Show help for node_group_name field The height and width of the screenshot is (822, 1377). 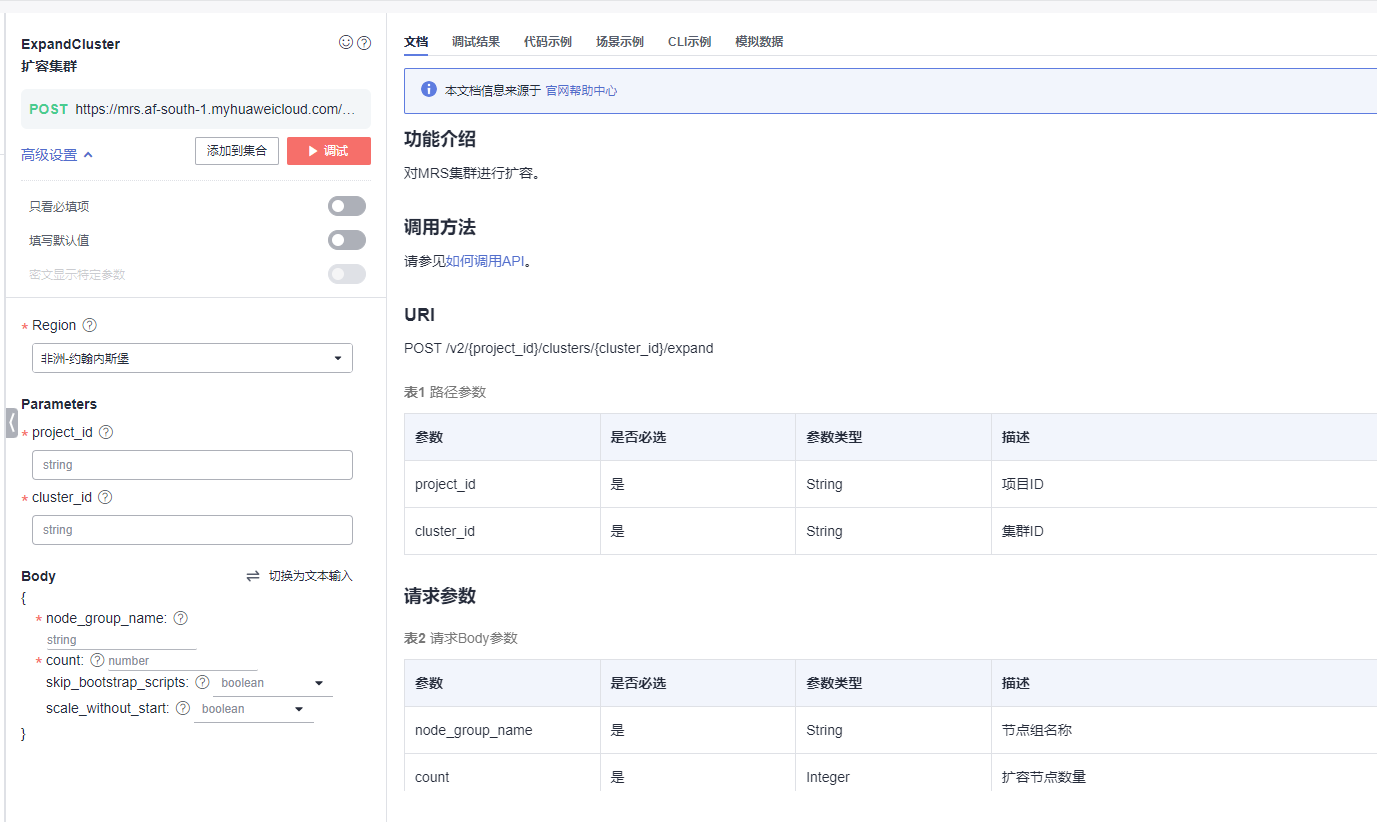pos(181,618)
